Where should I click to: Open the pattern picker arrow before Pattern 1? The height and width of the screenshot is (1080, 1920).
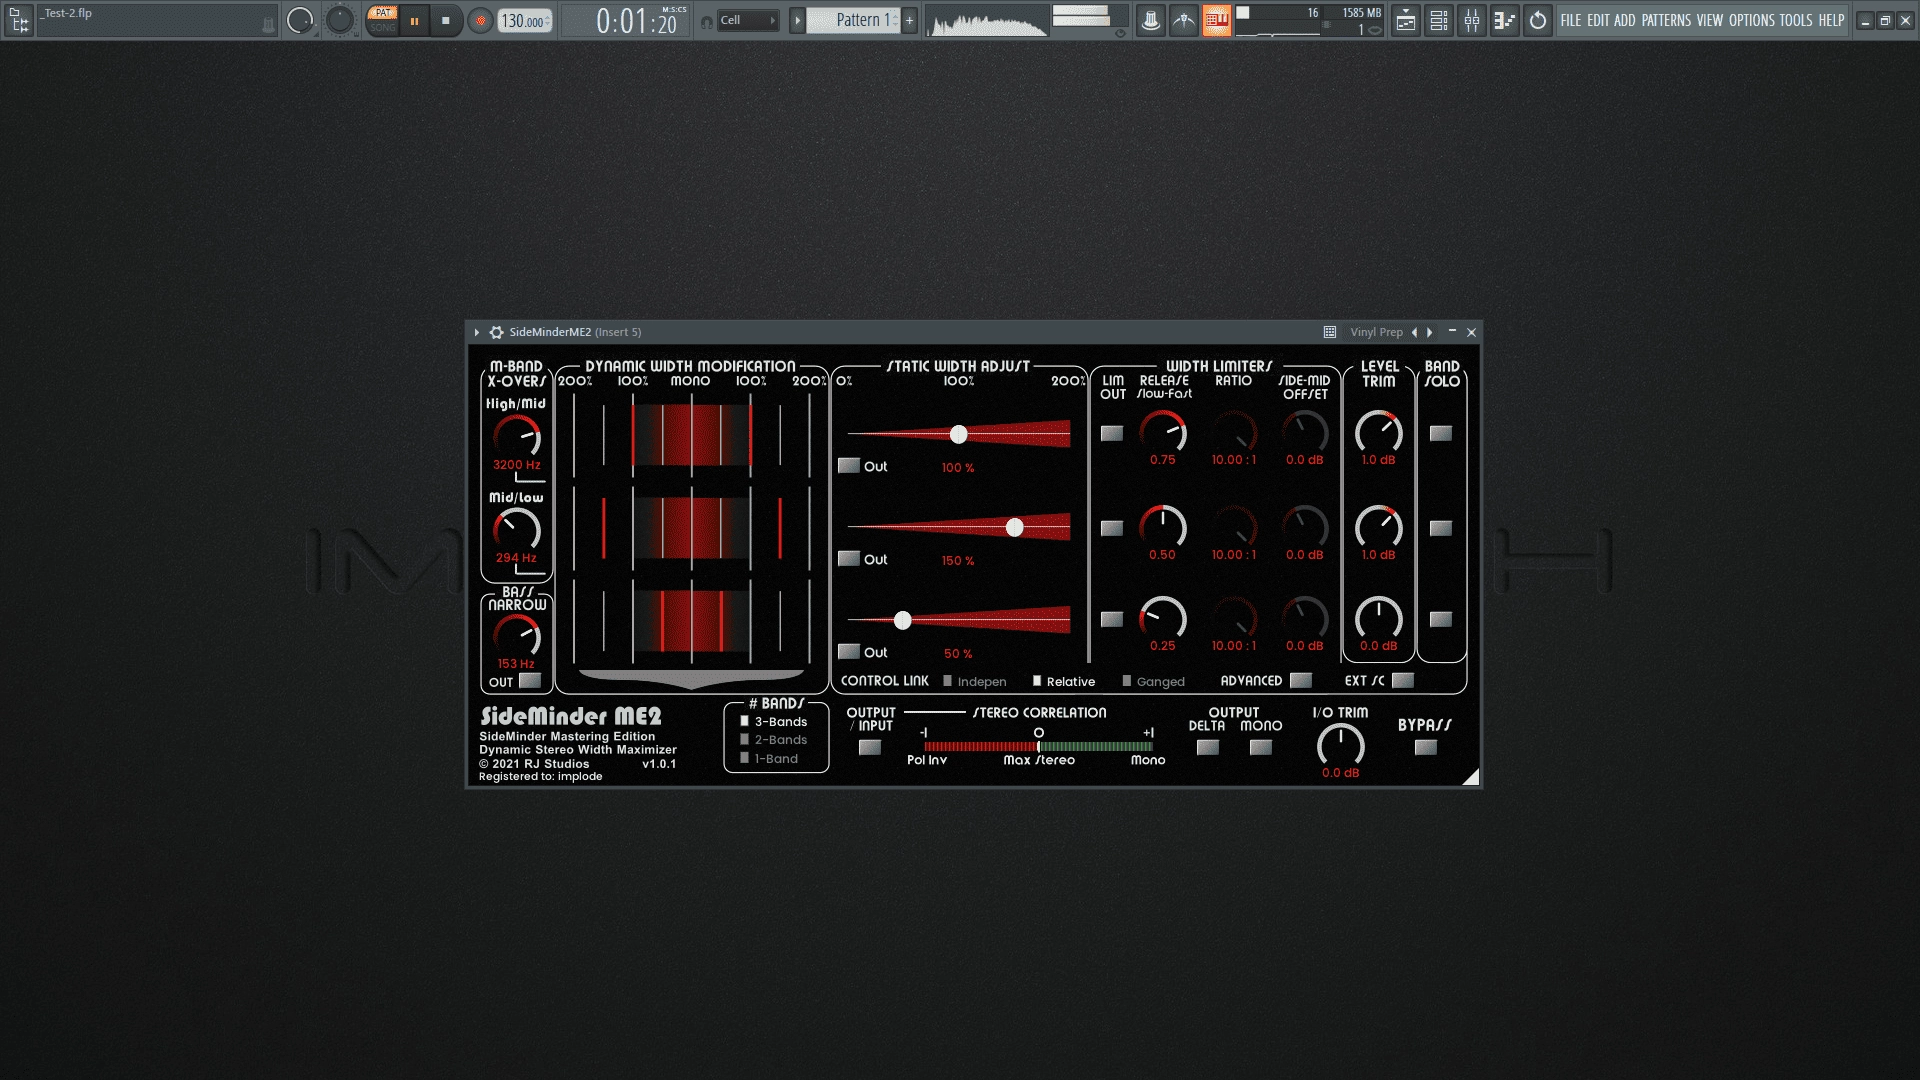coord(797,20)
